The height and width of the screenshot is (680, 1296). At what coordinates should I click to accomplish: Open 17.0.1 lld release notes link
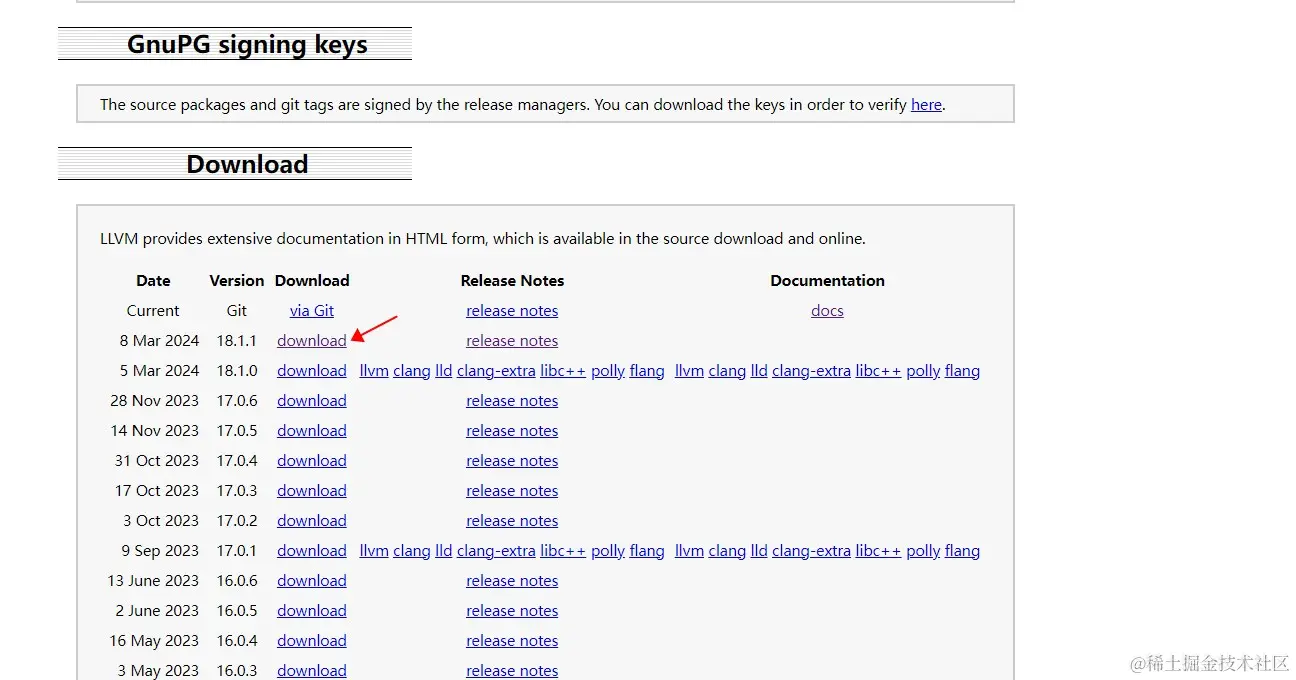click(x=443, y=551)
